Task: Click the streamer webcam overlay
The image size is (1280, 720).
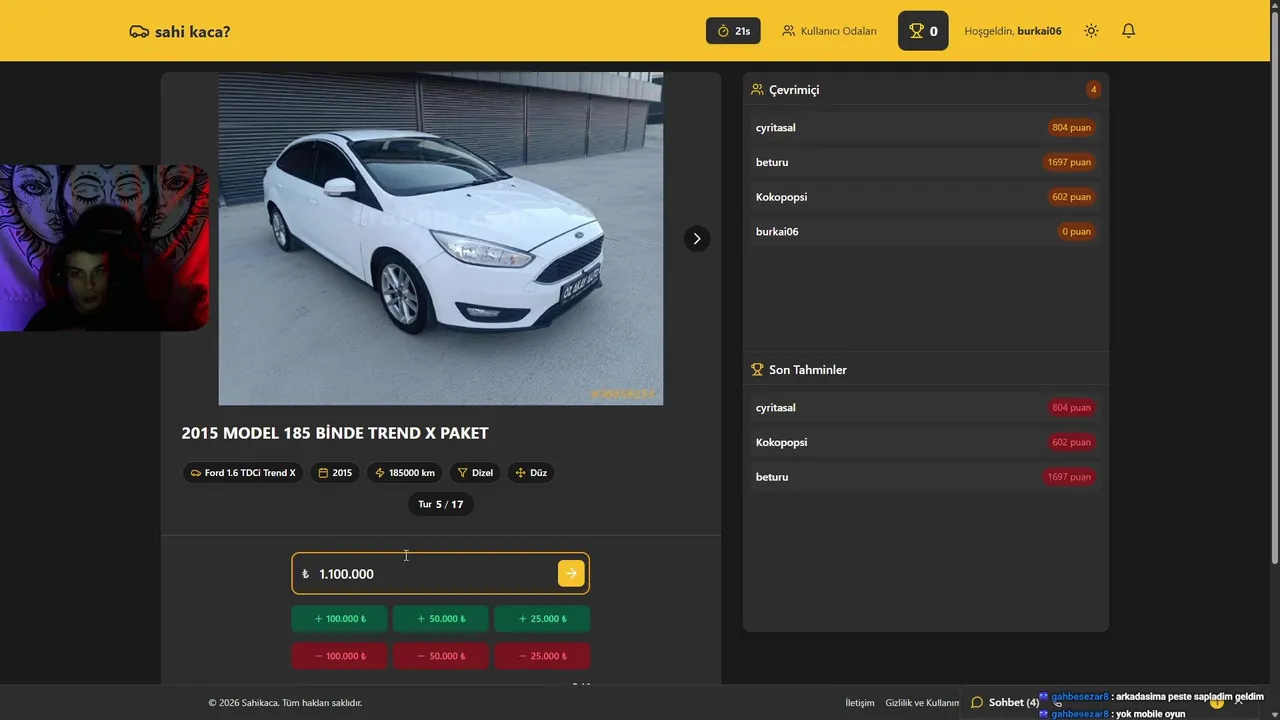Action: click(104, 248)
